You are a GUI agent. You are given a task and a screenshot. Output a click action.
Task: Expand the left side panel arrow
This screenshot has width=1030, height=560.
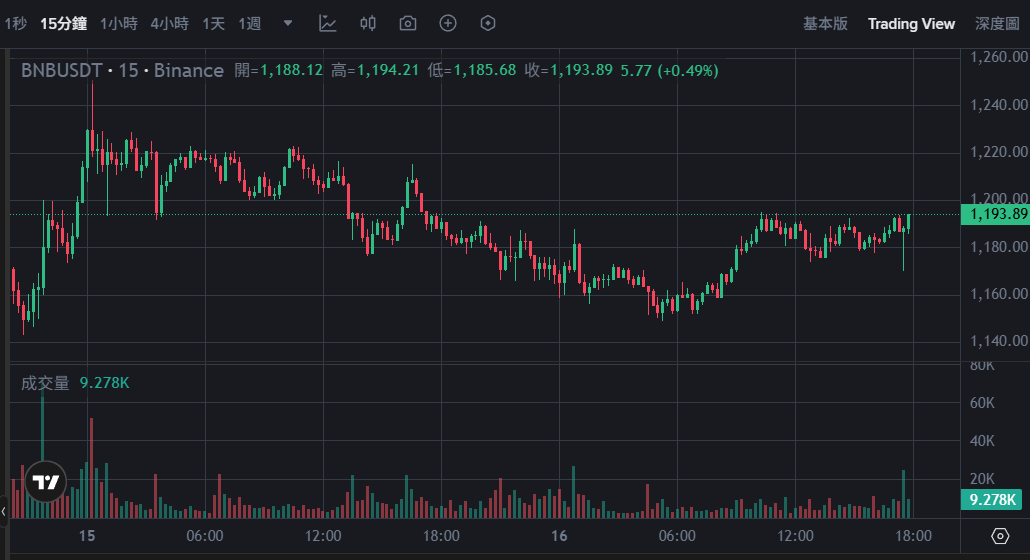point(4,512)
